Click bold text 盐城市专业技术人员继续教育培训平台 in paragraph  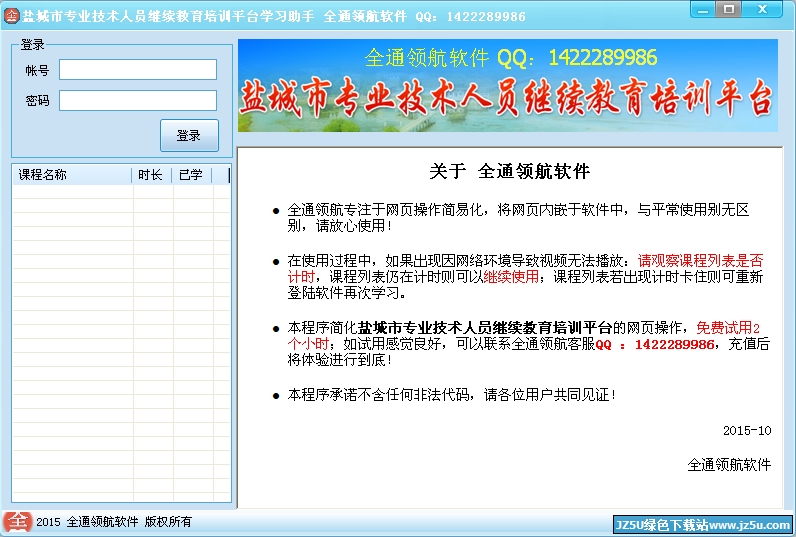(485, 328)
